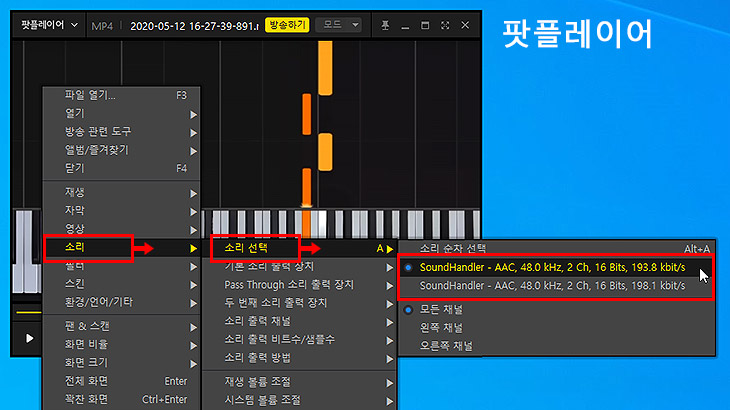This screenshot has height=410, width=730.
Task: Click the yellow seek bar progress
Action: click(29, 312)
